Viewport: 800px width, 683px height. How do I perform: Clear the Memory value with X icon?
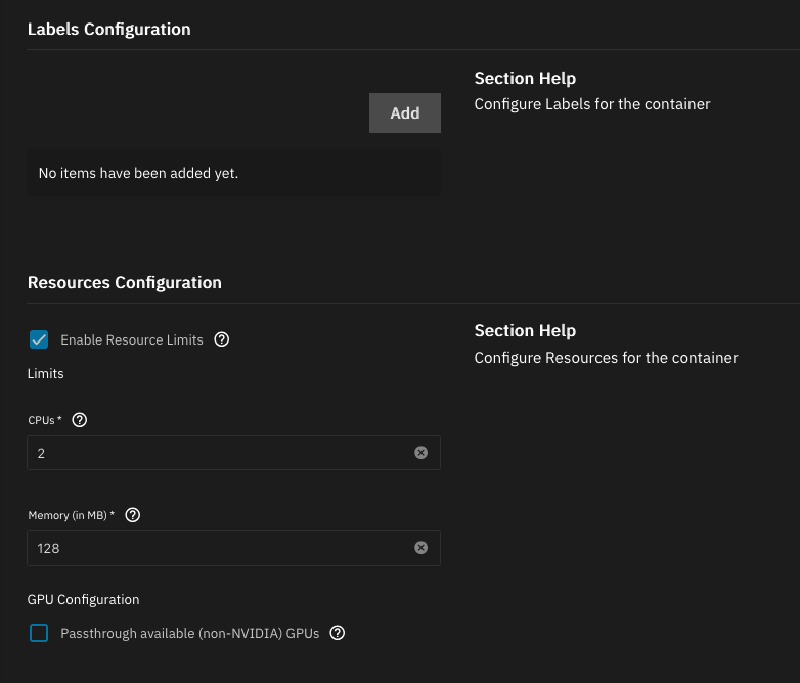point(421,548)
